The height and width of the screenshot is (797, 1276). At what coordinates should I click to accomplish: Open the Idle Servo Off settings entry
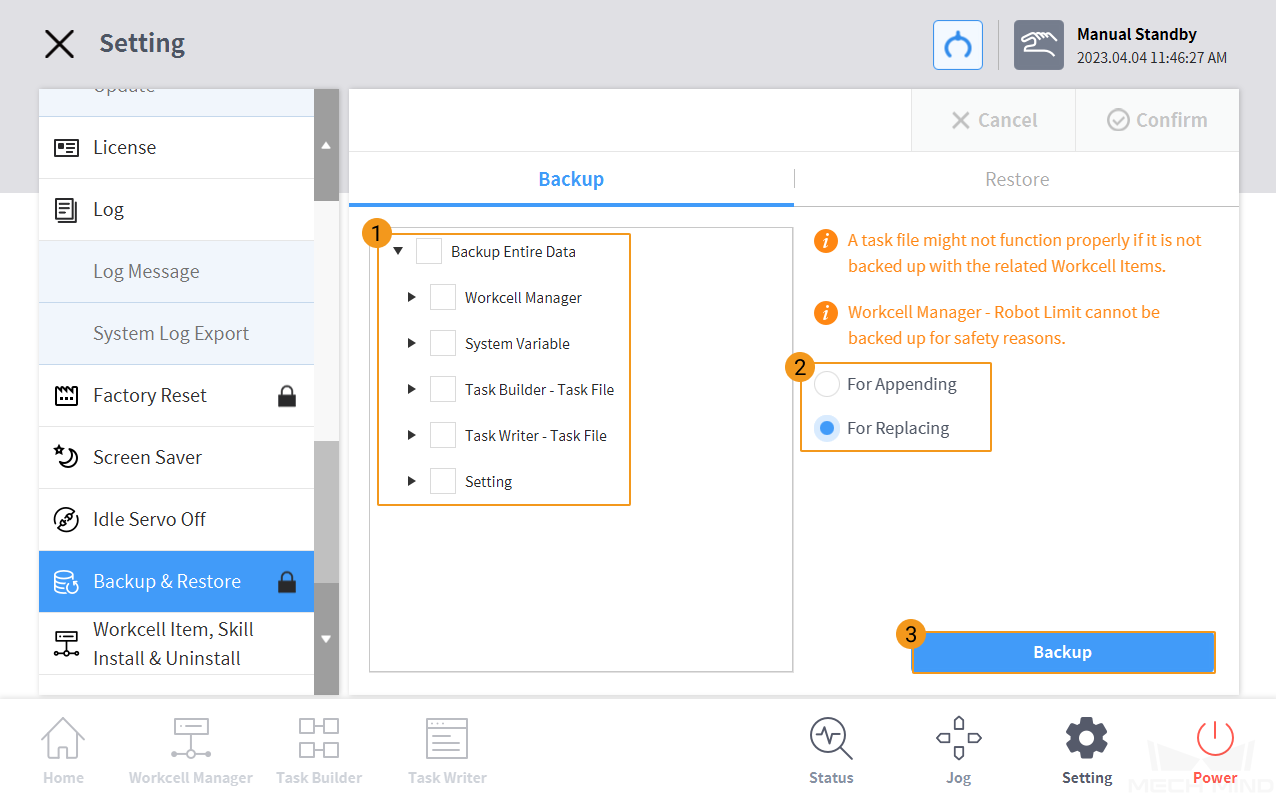click(176, 520)
